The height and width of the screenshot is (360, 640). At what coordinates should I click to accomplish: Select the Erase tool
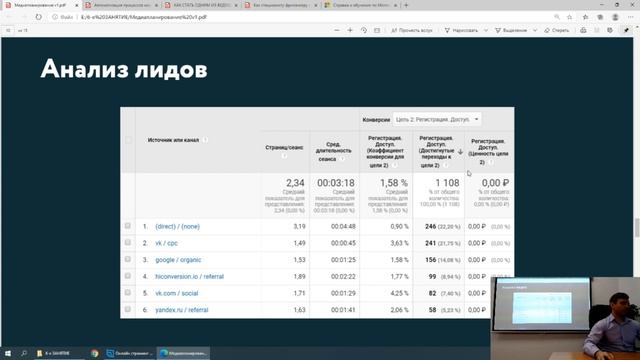[557, 30]
